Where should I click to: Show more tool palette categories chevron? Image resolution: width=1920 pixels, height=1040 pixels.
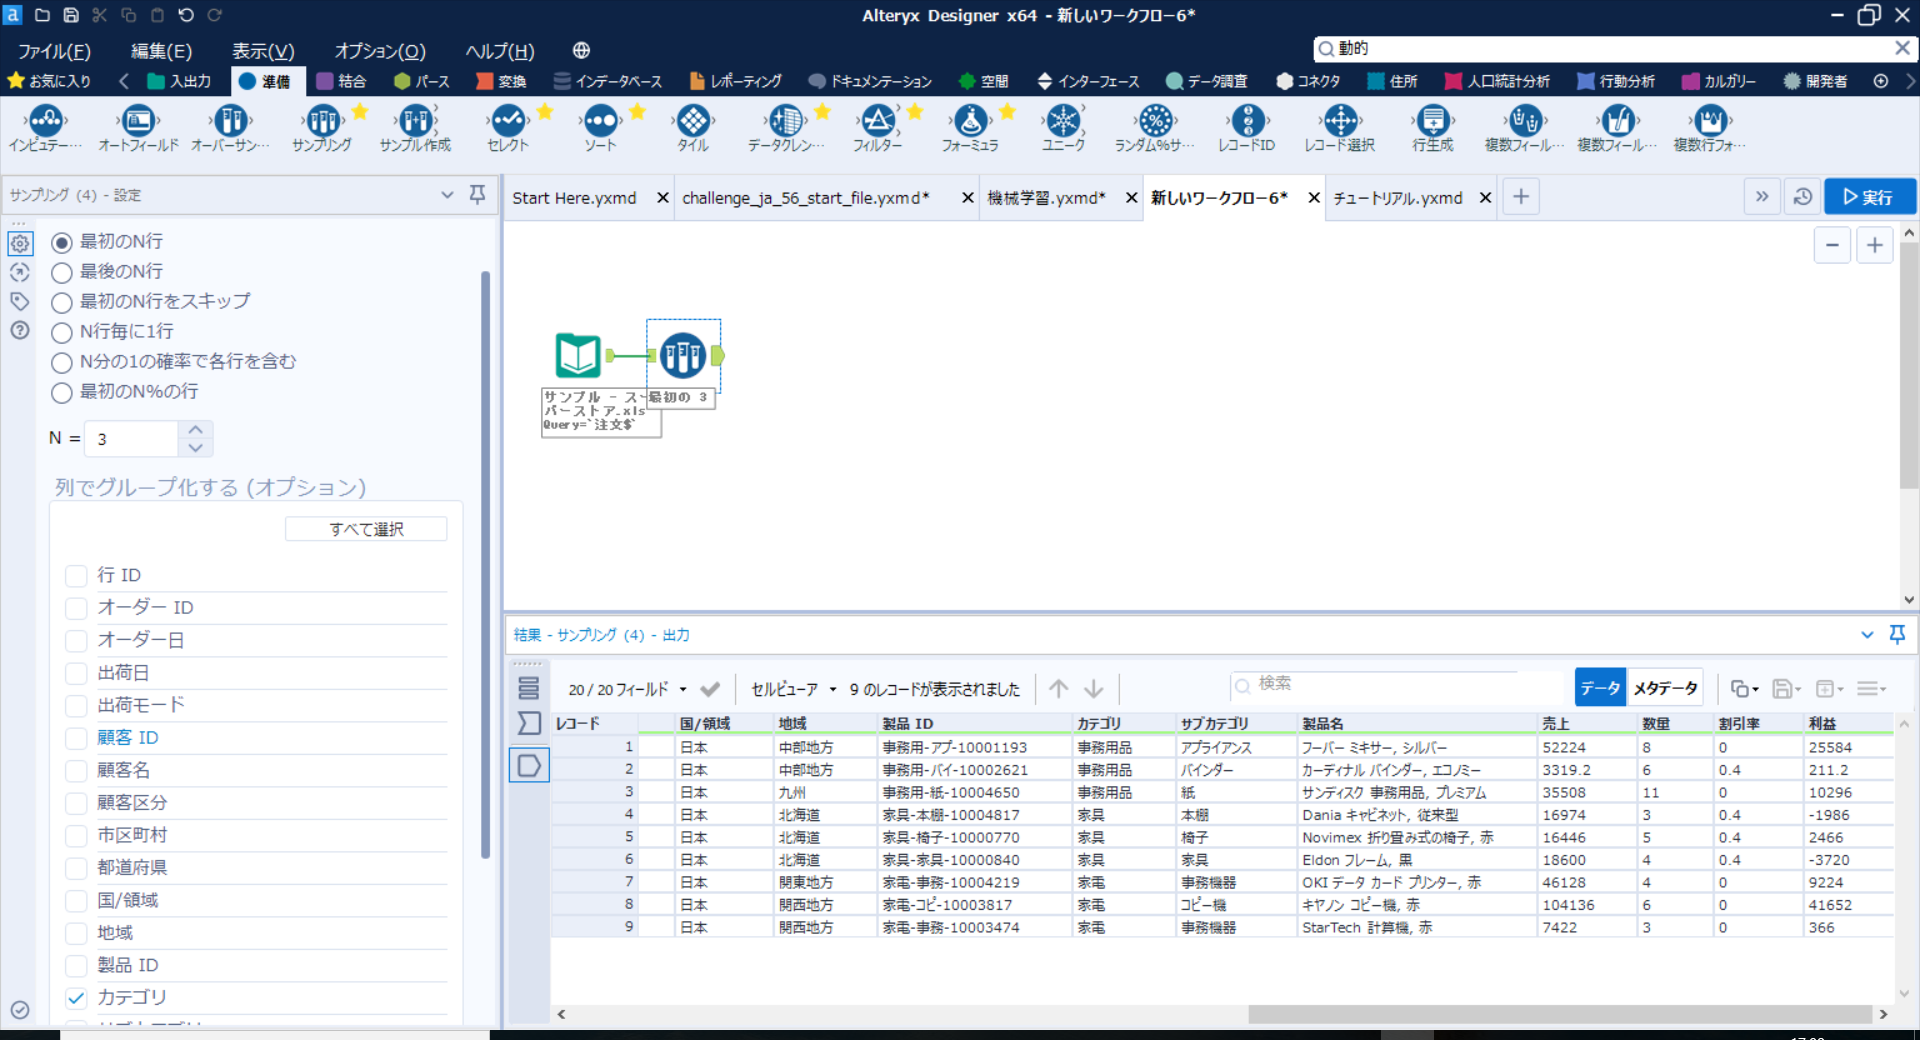(1909, 81)
